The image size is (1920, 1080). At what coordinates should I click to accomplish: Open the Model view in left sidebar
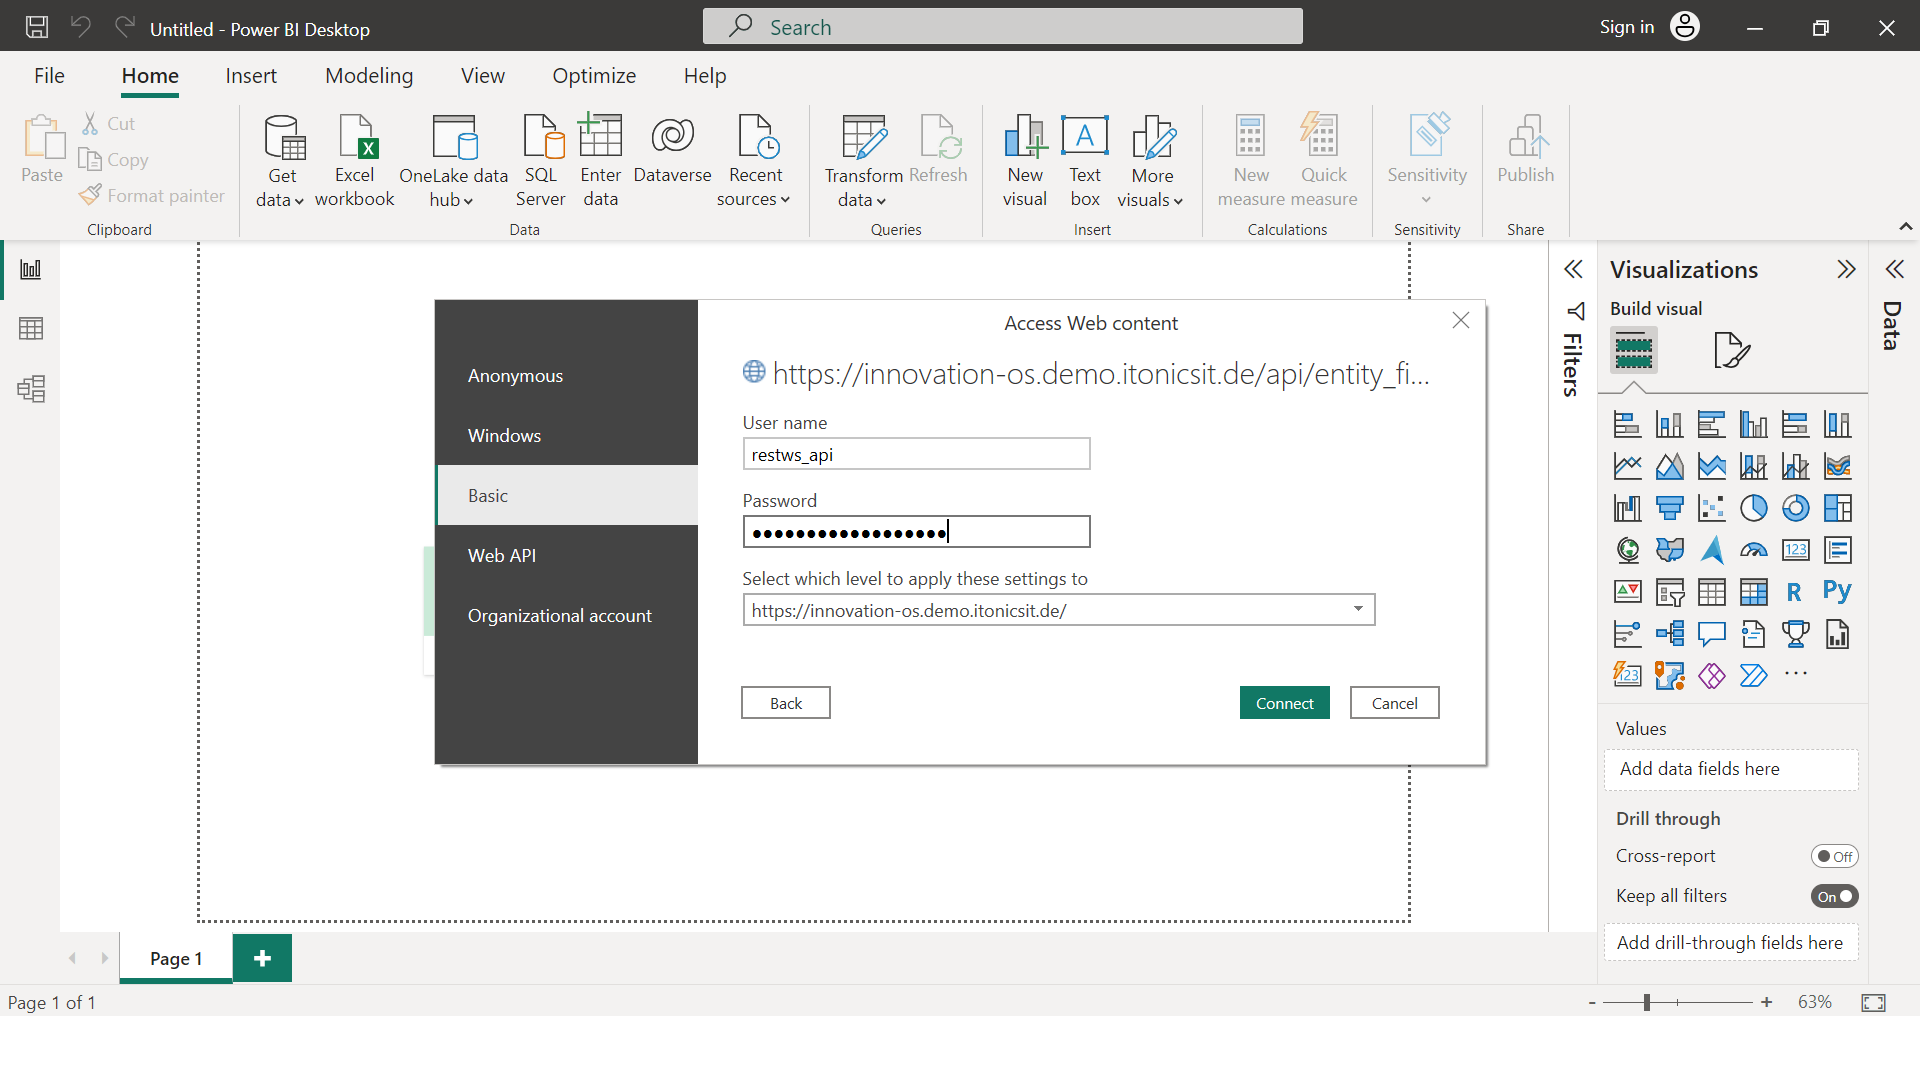pos(31,389)
